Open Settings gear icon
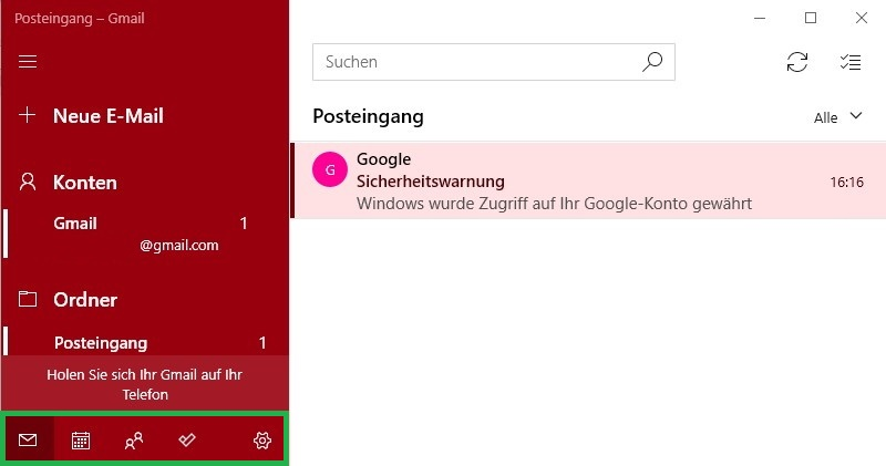This screenshot has width=886, height=466. 262,440
